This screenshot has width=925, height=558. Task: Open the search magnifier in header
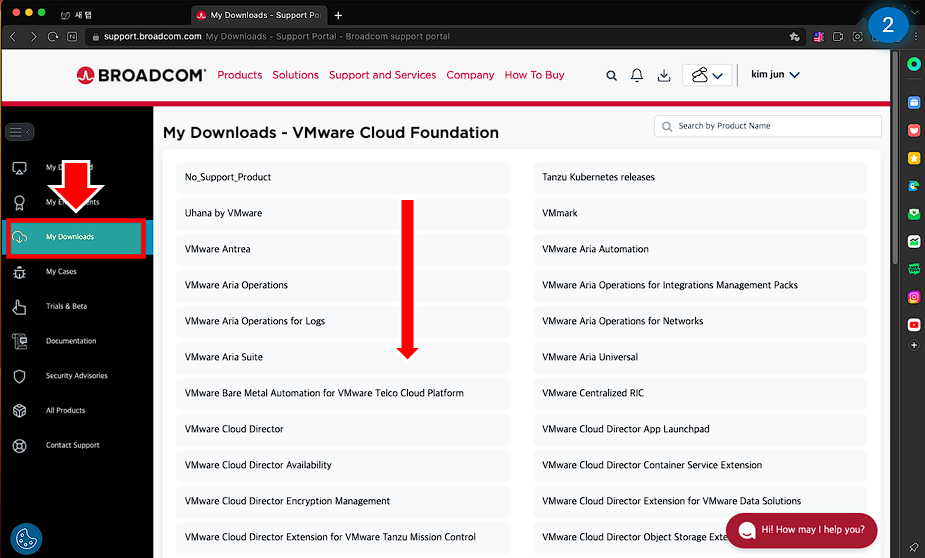coord(611,76)
